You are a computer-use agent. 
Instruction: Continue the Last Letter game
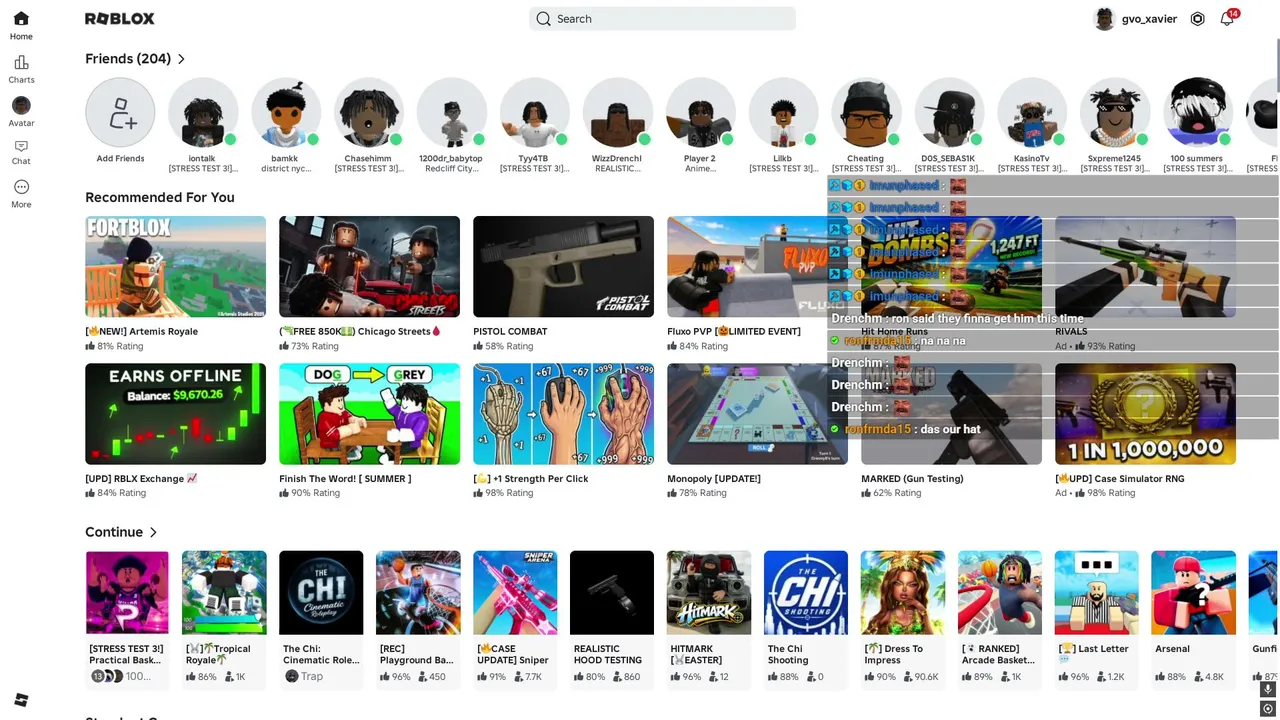pyautogui.click(x=1097, y=593)
